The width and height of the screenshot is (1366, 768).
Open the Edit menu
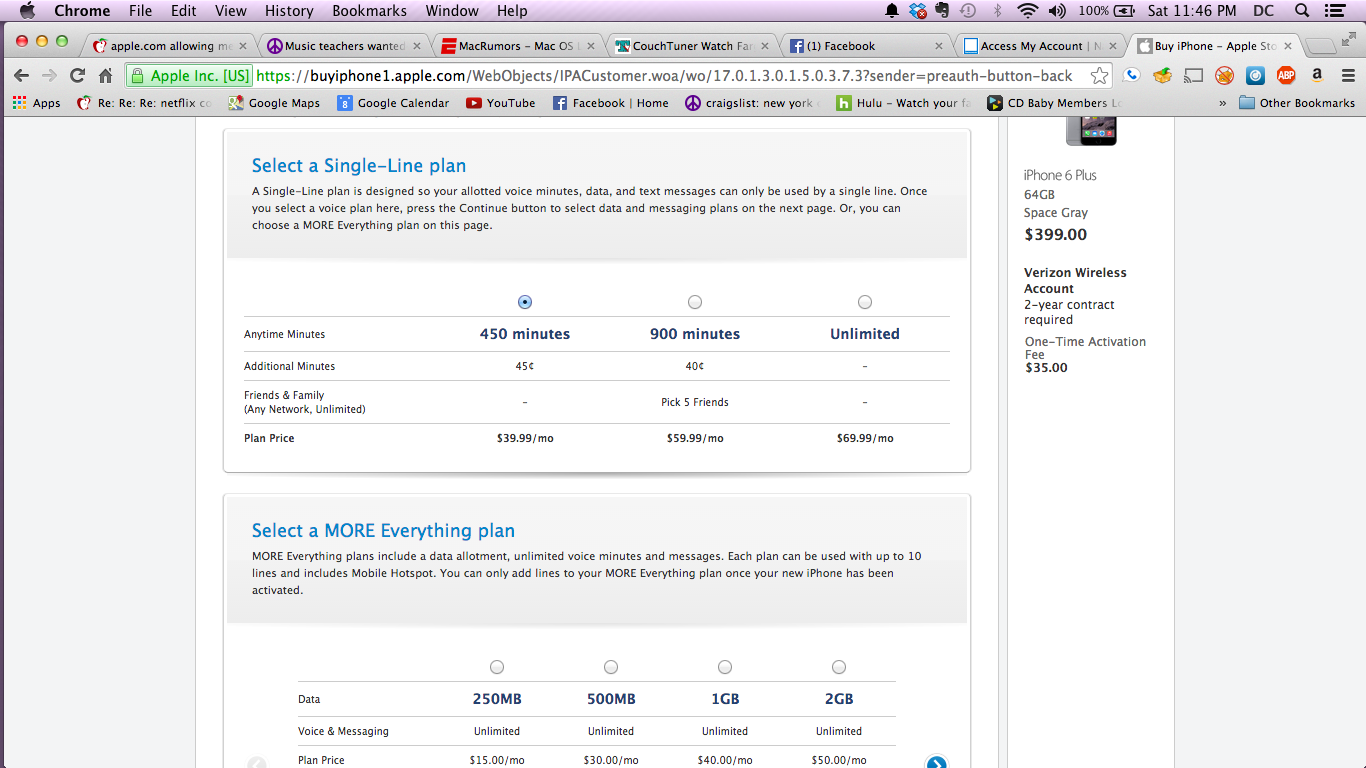click(183, 11)
